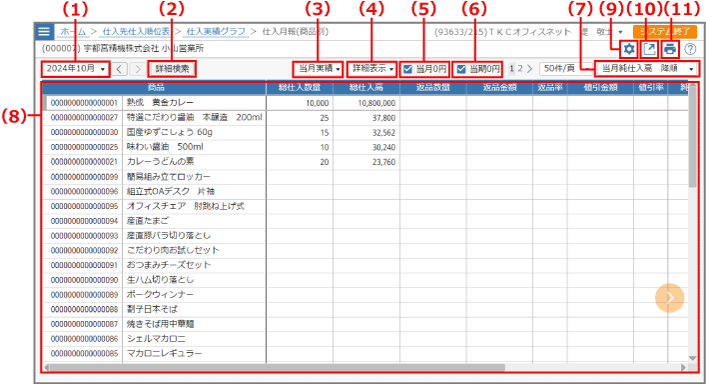Go to next month arrow

(x=138, y=69)
